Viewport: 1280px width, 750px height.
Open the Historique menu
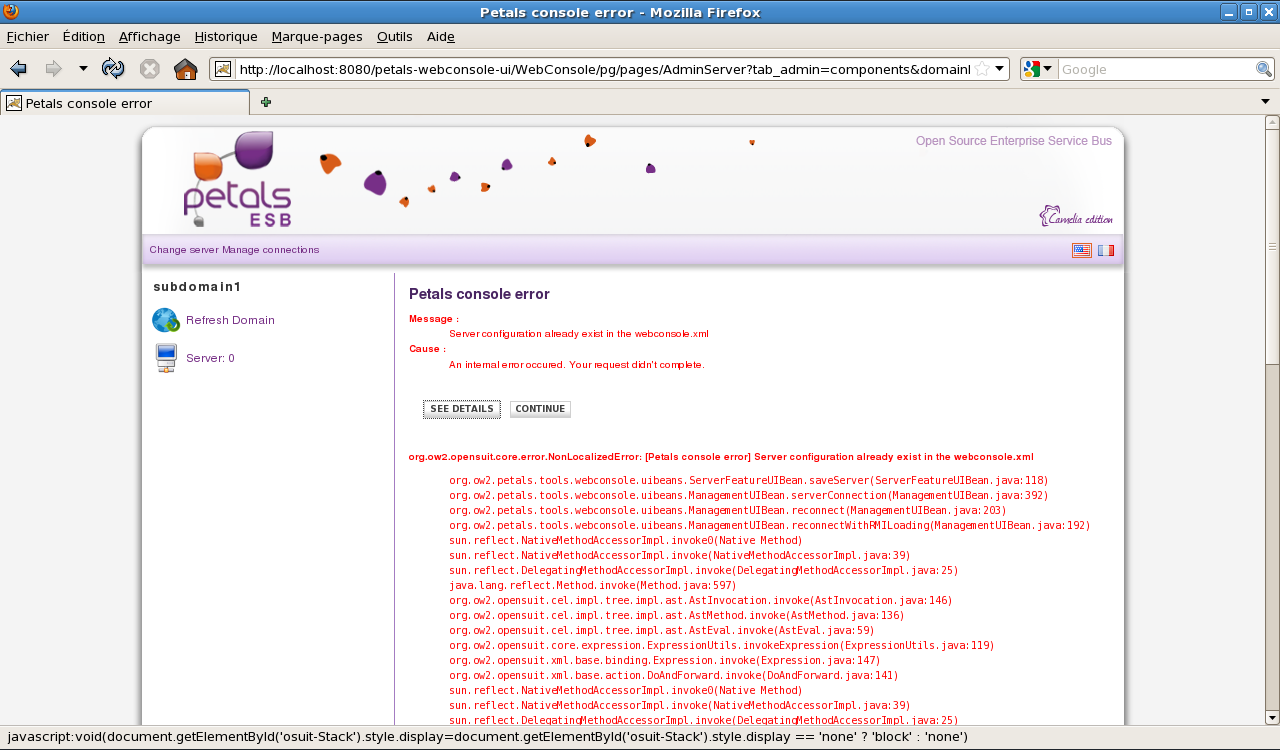coord(226,36)
